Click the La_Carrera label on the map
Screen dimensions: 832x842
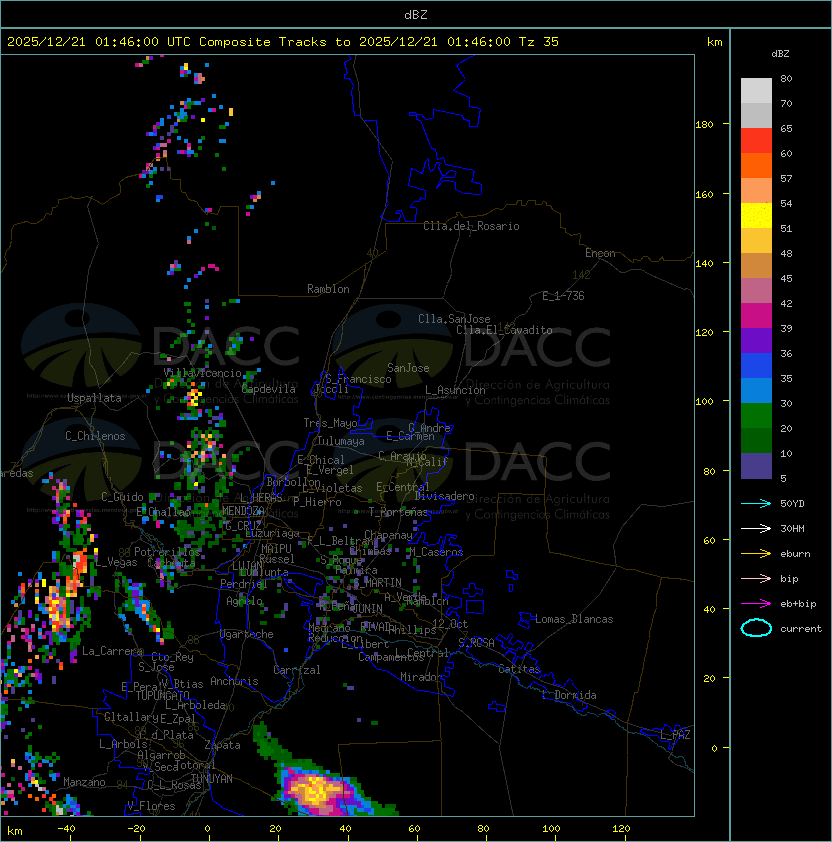click(113, 651)
